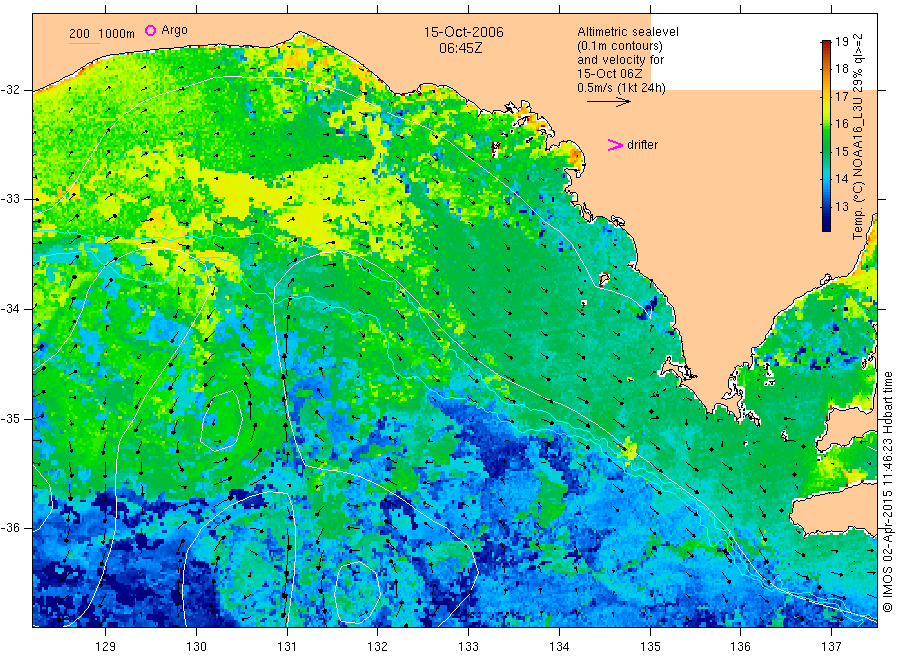Click the '1000m' depth legend label
The image size is (900, 660).
pyautogui.click(x=117, y=34)
